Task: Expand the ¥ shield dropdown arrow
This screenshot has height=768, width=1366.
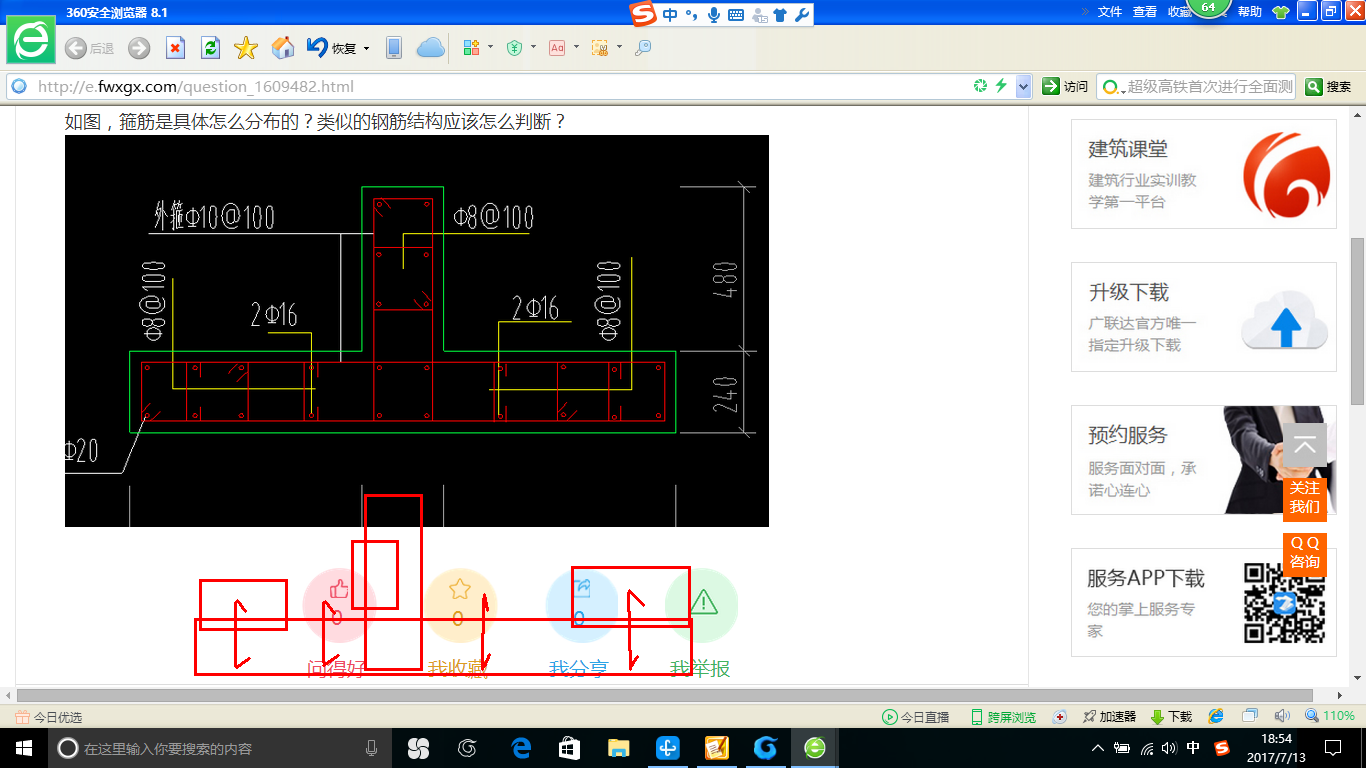Action: coord(533,47)
